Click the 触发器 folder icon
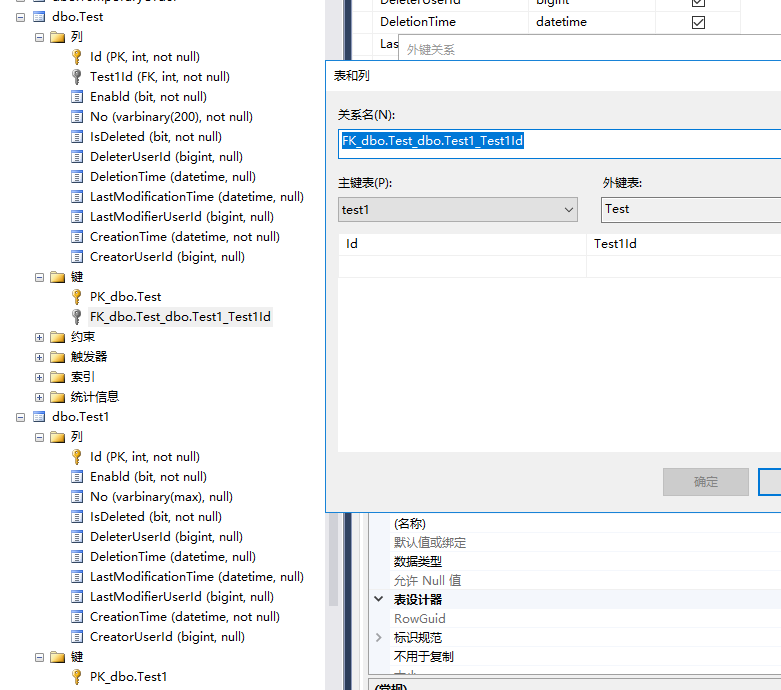The width and height of the screenshot is (781, 690). 58,357
